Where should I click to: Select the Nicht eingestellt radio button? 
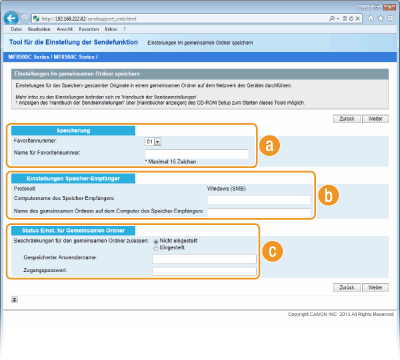(156, 241)
